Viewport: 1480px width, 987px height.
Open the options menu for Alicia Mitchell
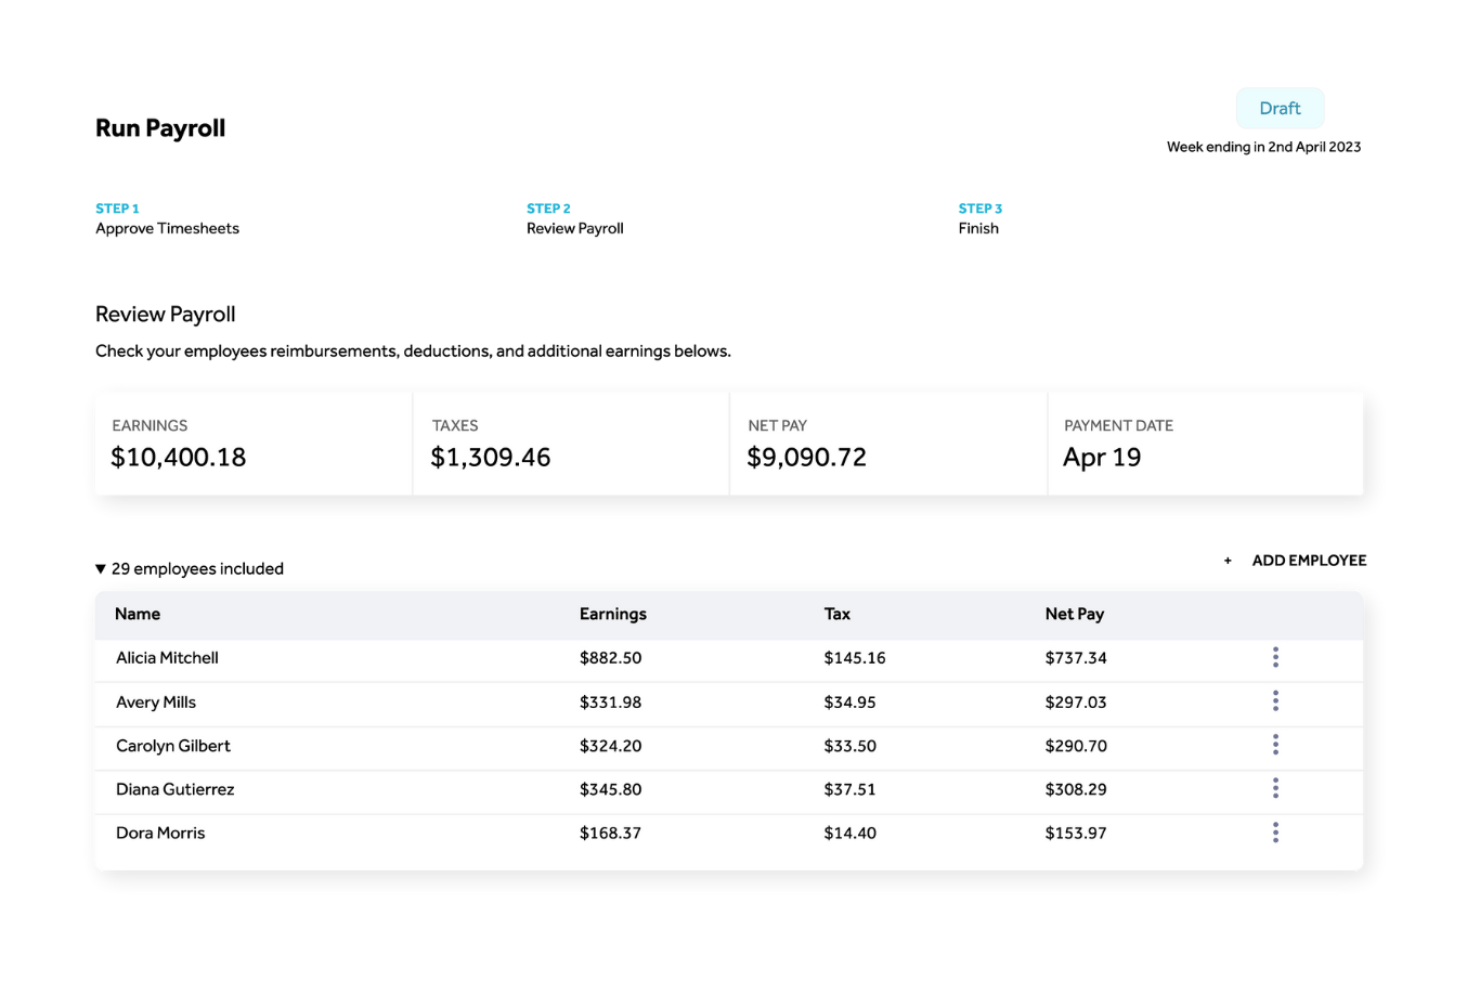[x=1275, y=657]
